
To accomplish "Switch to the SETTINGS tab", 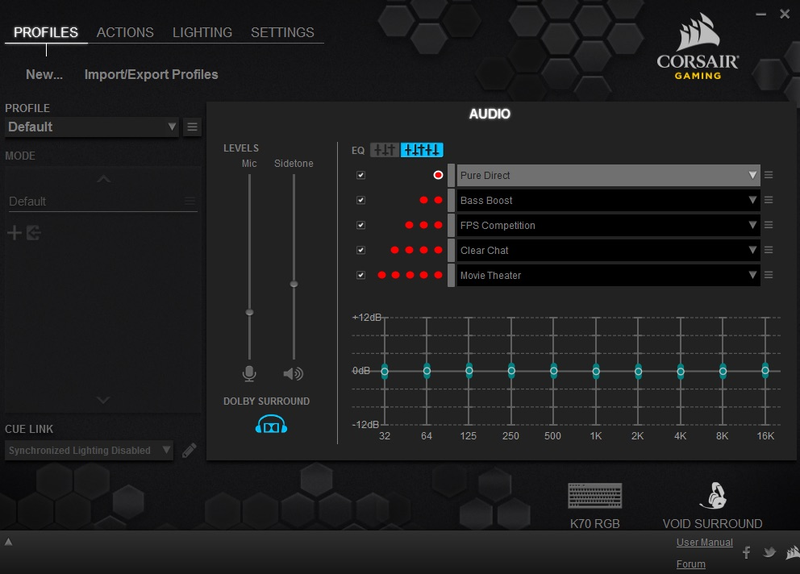I will coord(282,33).
